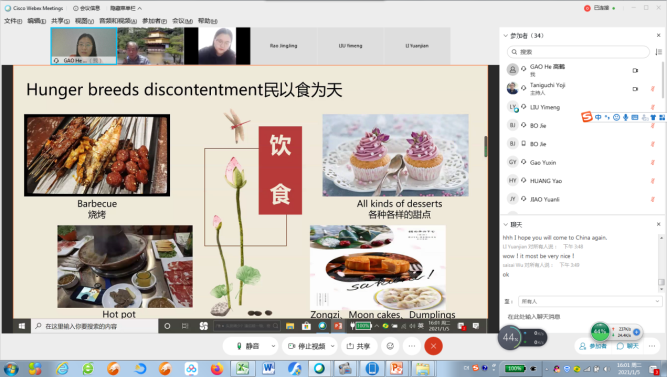Select Taniguchi Yoji's video thumbnail

point(151,46)
